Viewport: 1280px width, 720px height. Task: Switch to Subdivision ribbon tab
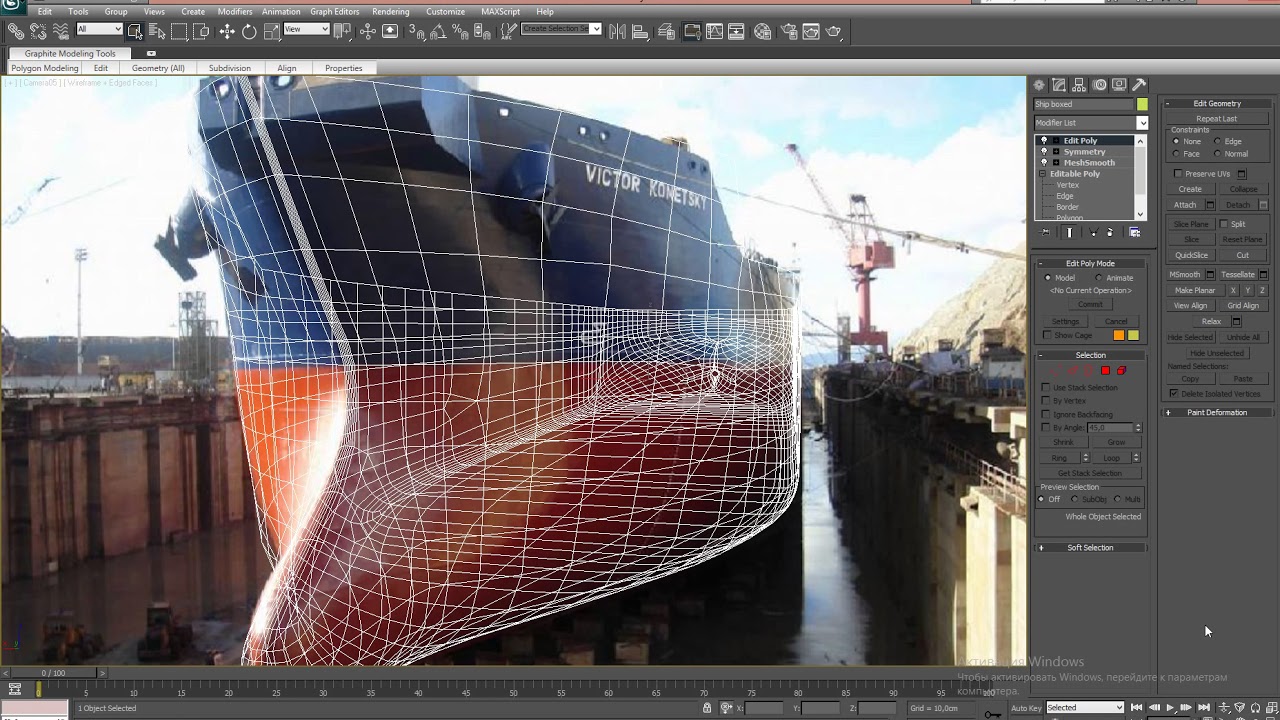(x=230, y=68)
